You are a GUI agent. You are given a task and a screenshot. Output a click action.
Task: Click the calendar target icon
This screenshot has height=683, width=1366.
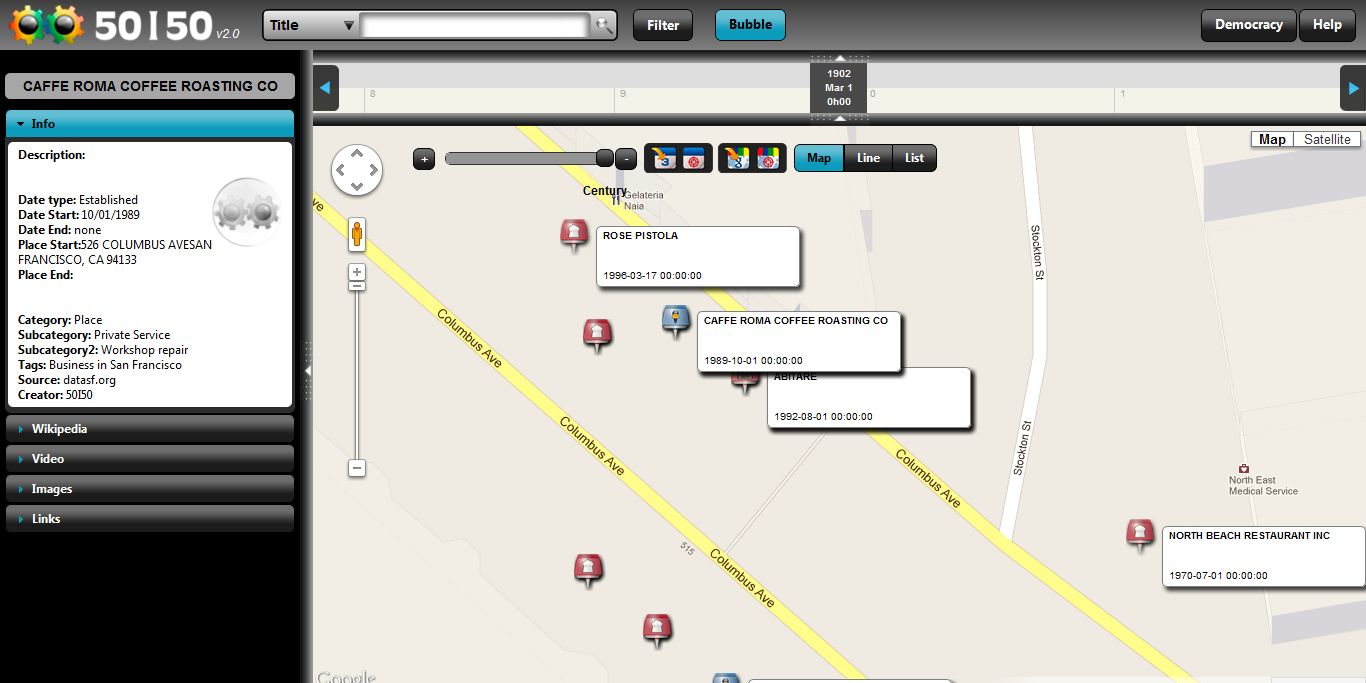pyautogui.click(x=694, y=158)
